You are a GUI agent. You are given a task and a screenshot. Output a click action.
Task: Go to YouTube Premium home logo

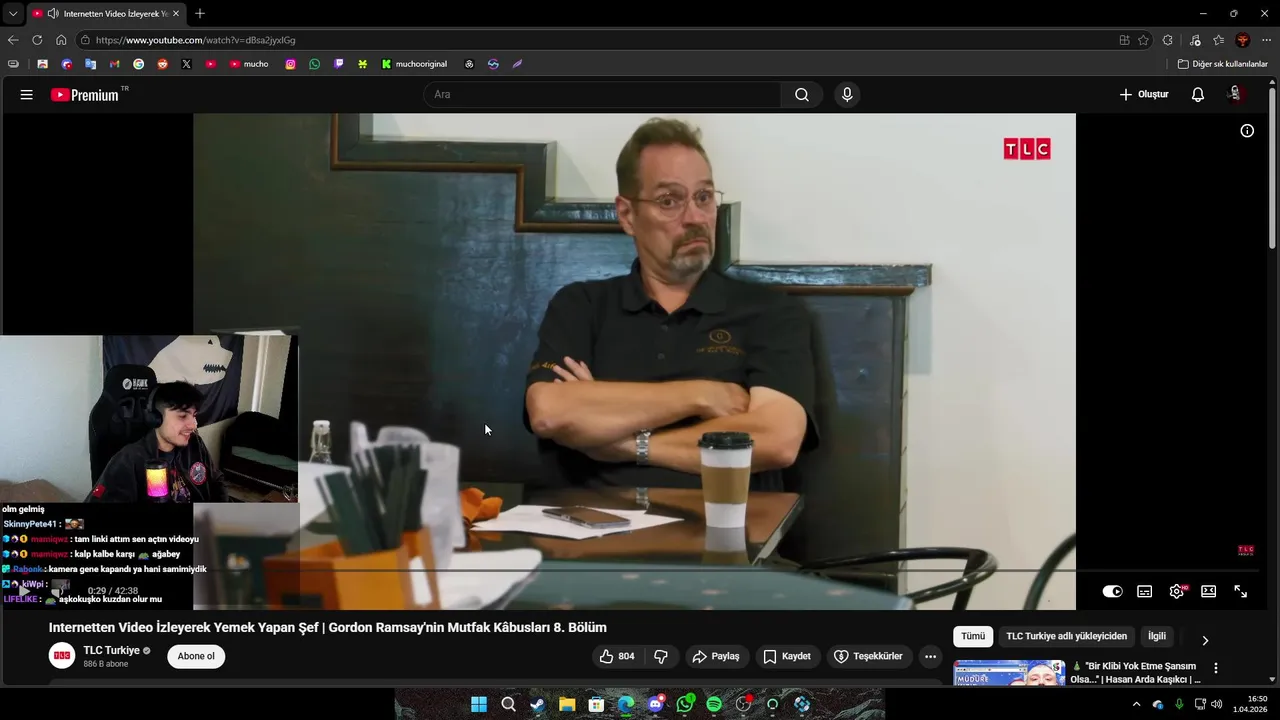click(x=85, y=95)
